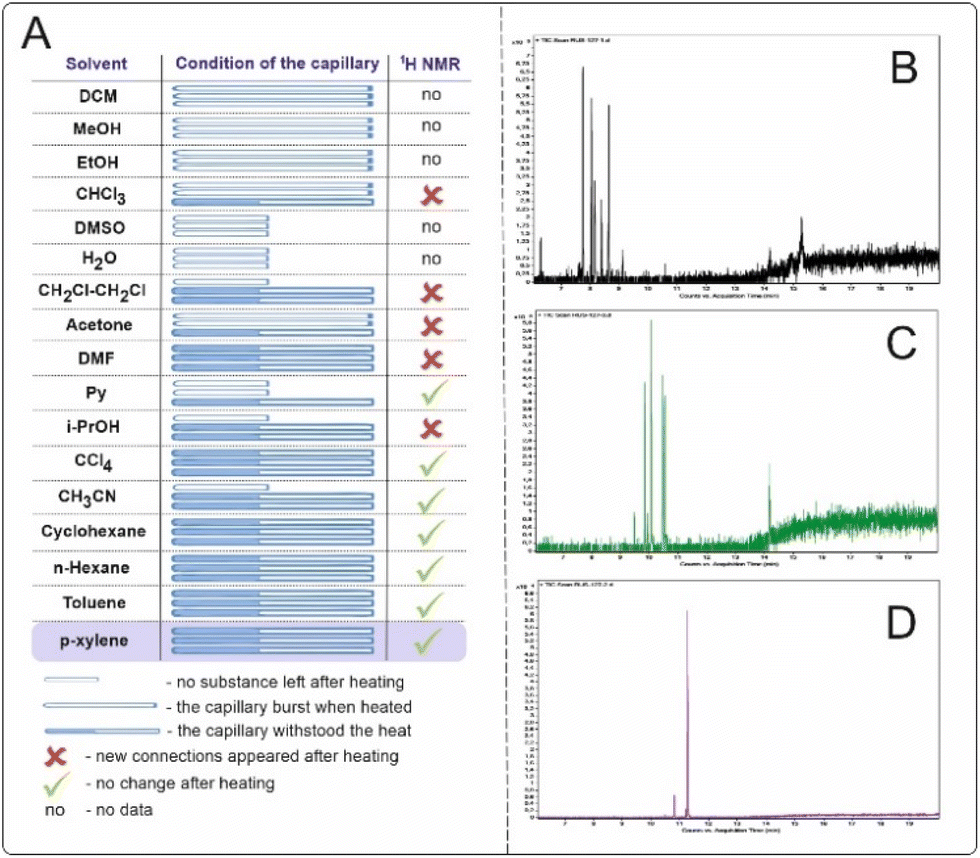980x858 pixels.
Task: Pick the red cross in the i-PrOH row
Action: (432, 429)
